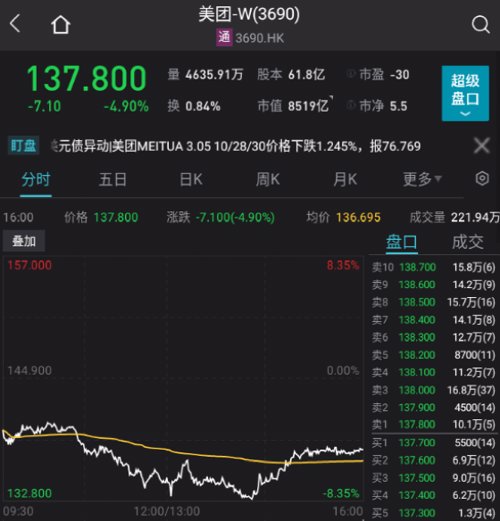This screenshot has height=521, width=500.
Task: Select the 卖1 137.800 ask row
Action: tap(433, 425)
